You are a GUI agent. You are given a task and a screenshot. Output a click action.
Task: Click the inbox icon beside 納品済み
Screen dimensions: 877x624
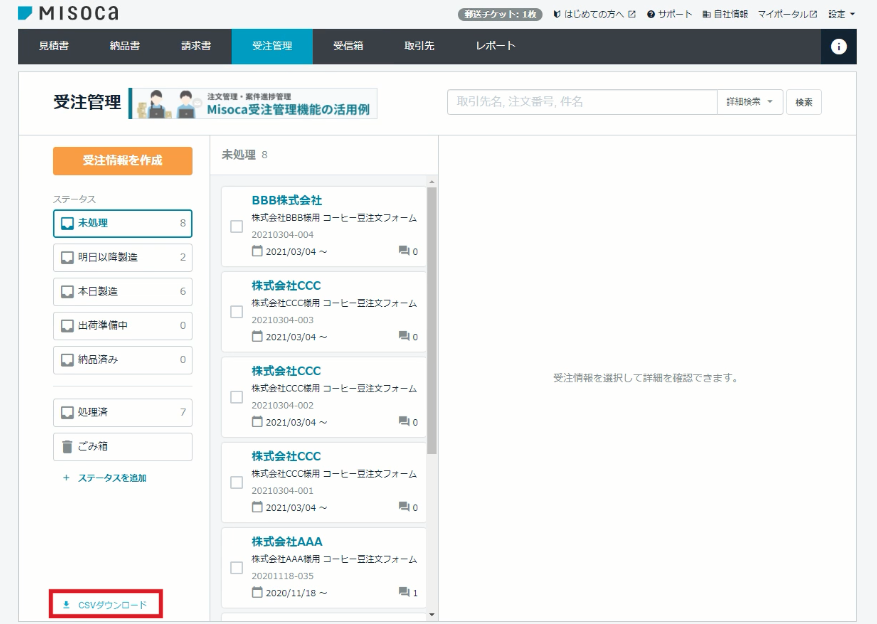click(x=67, y=360)
